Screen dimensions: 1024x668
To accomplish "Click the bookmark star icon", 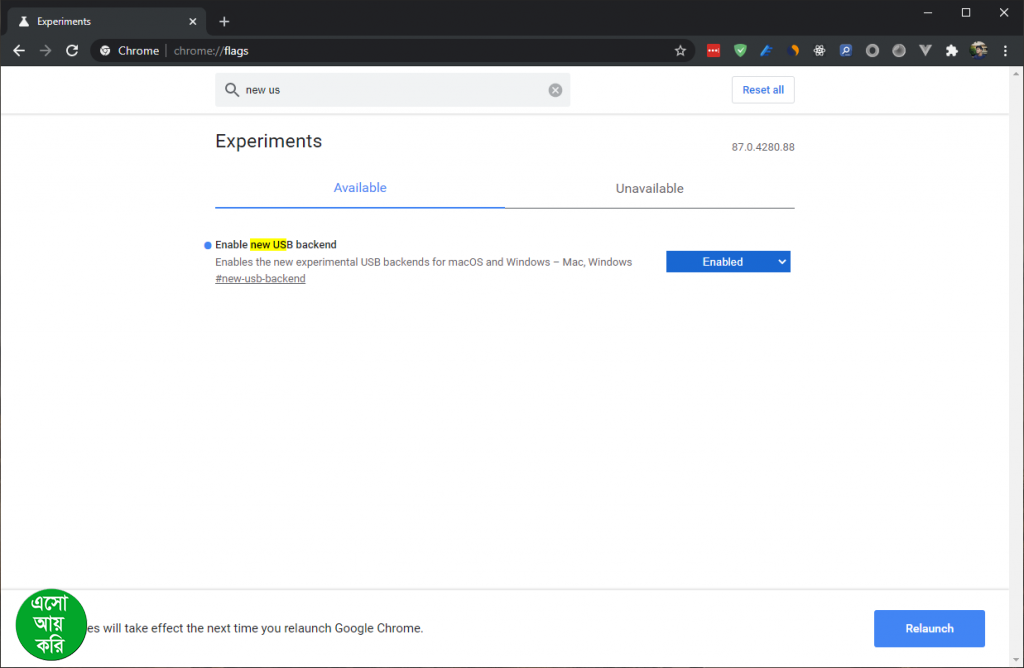I will [x=680, y=50].
